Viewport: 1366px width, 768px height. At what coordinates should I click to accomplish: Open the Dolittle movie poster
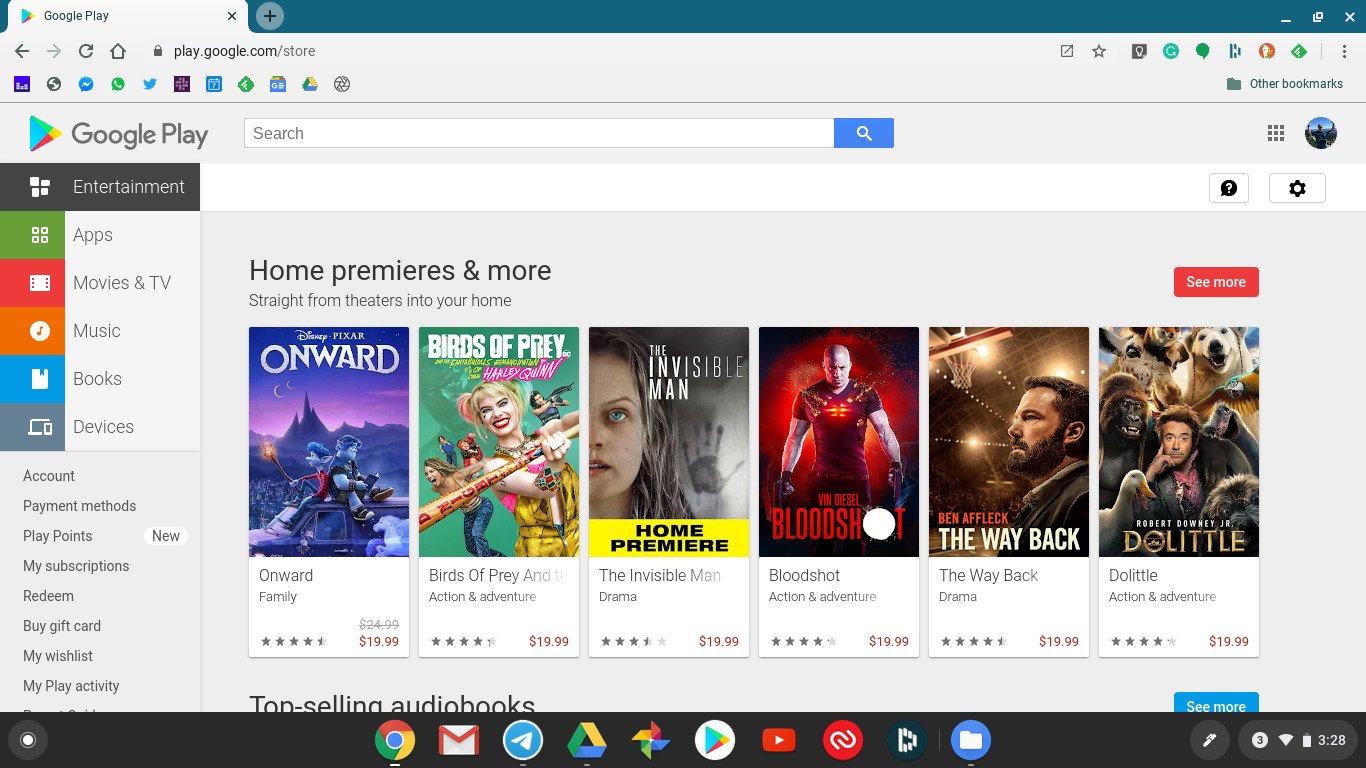pyautogui.click(x=1179, y=442)
